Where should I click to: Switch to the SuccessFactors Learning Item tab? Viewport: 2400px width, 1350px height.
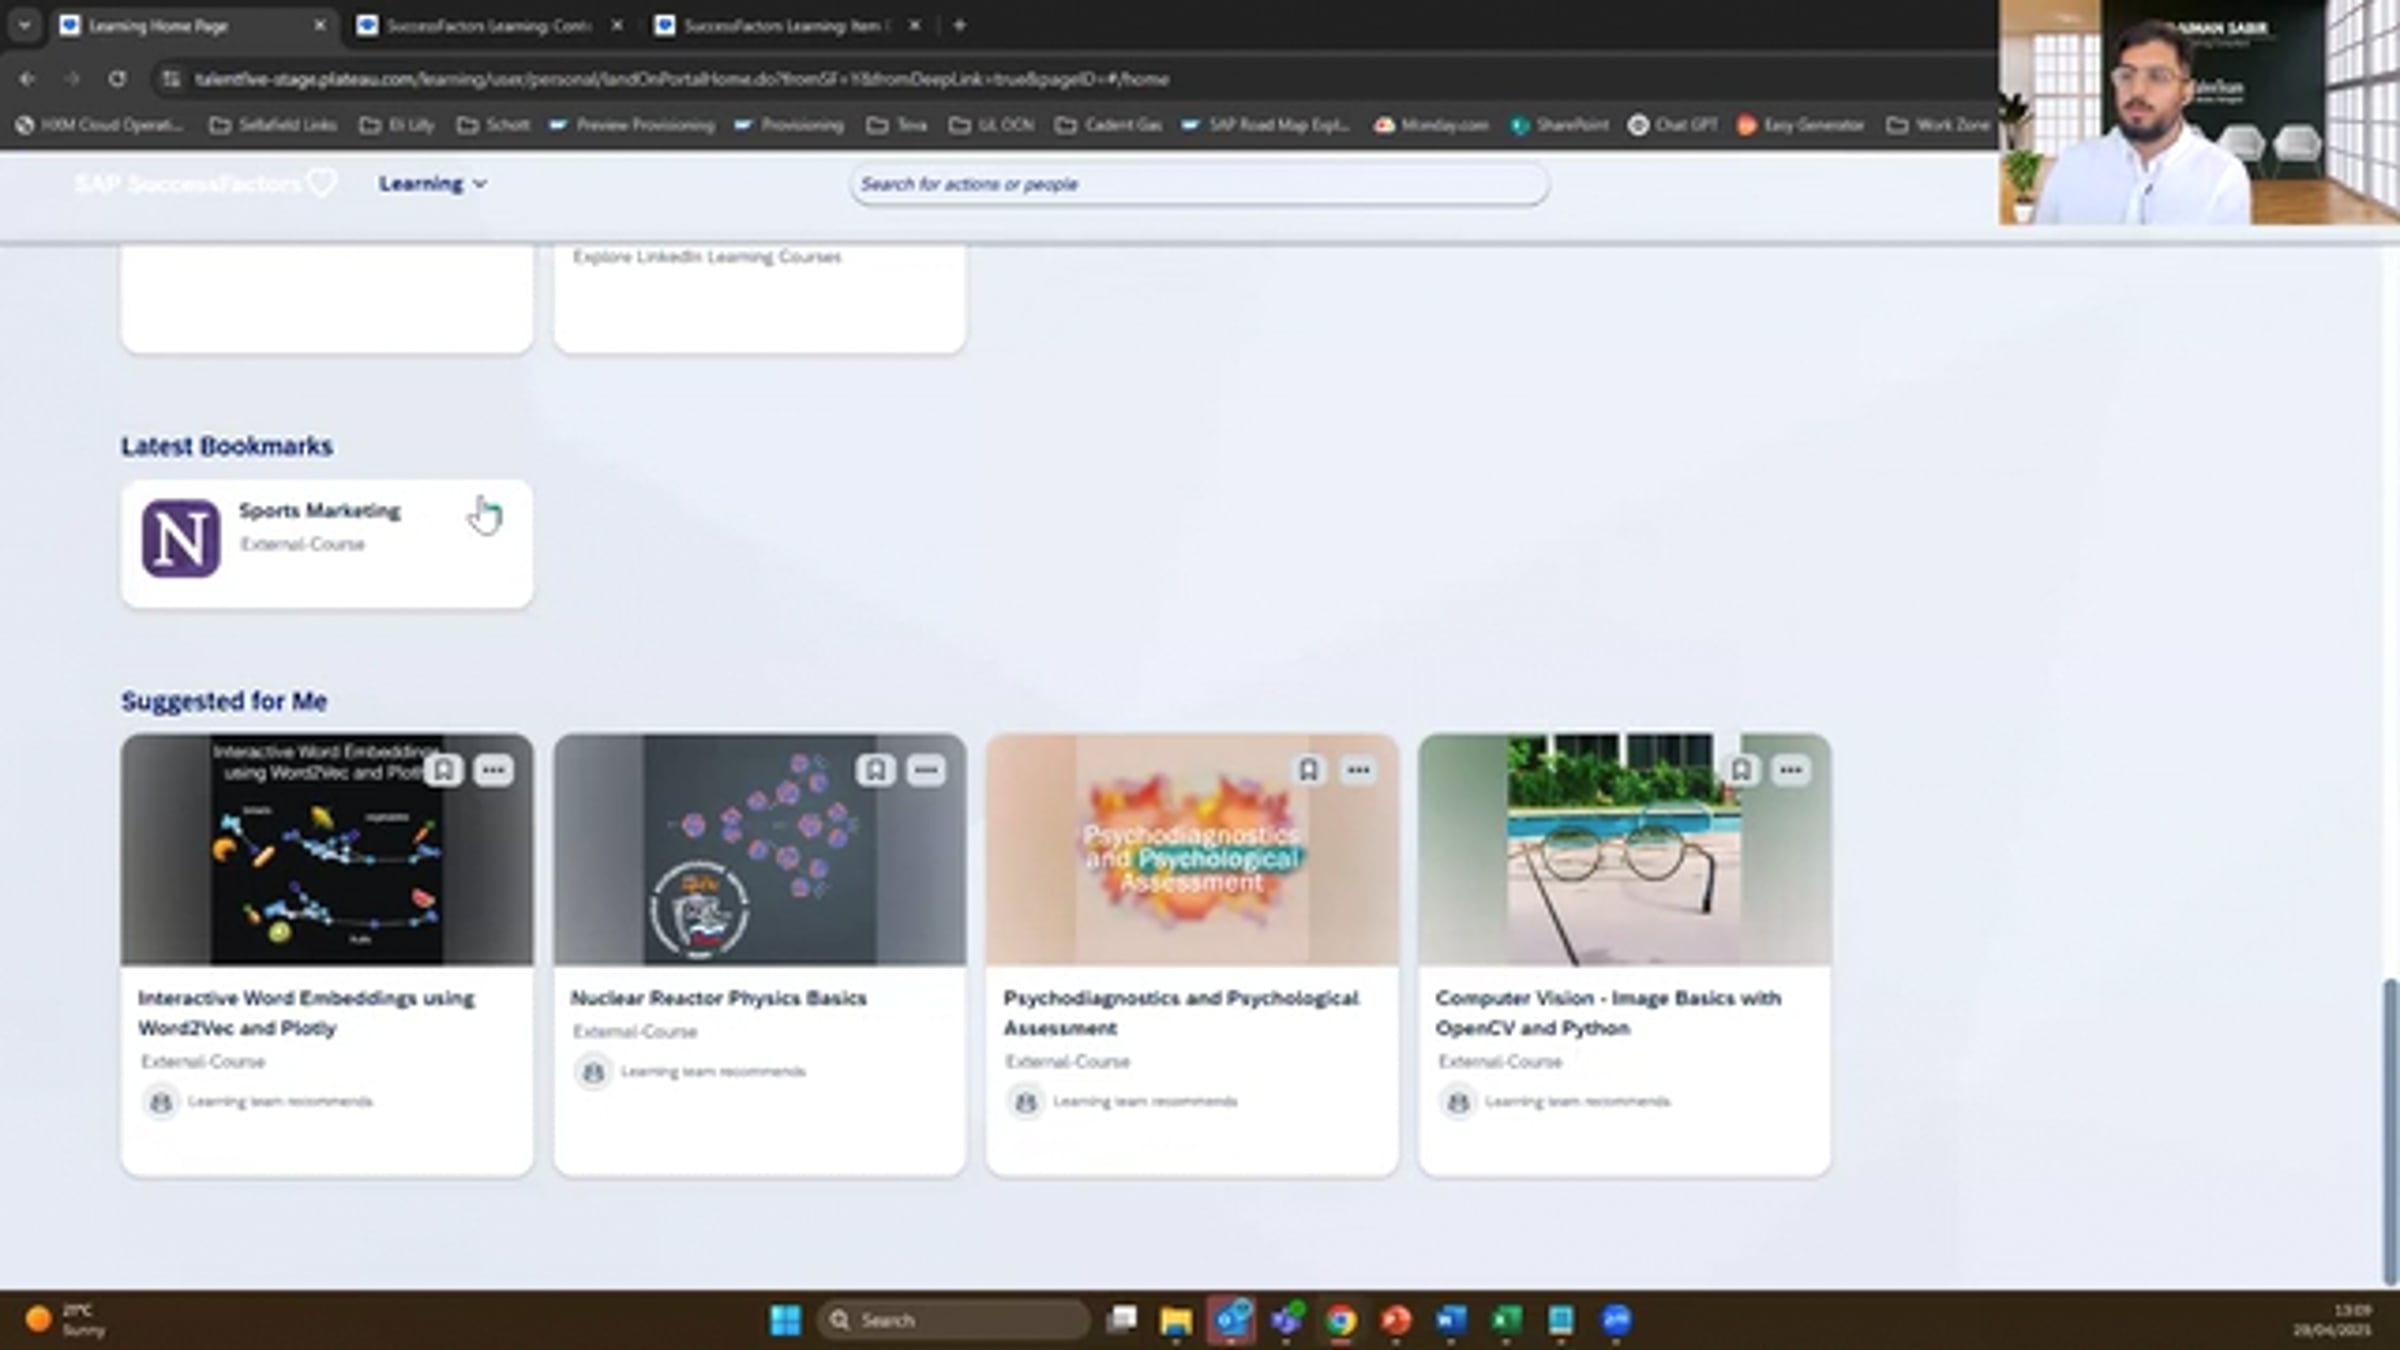tap(784, 26)
